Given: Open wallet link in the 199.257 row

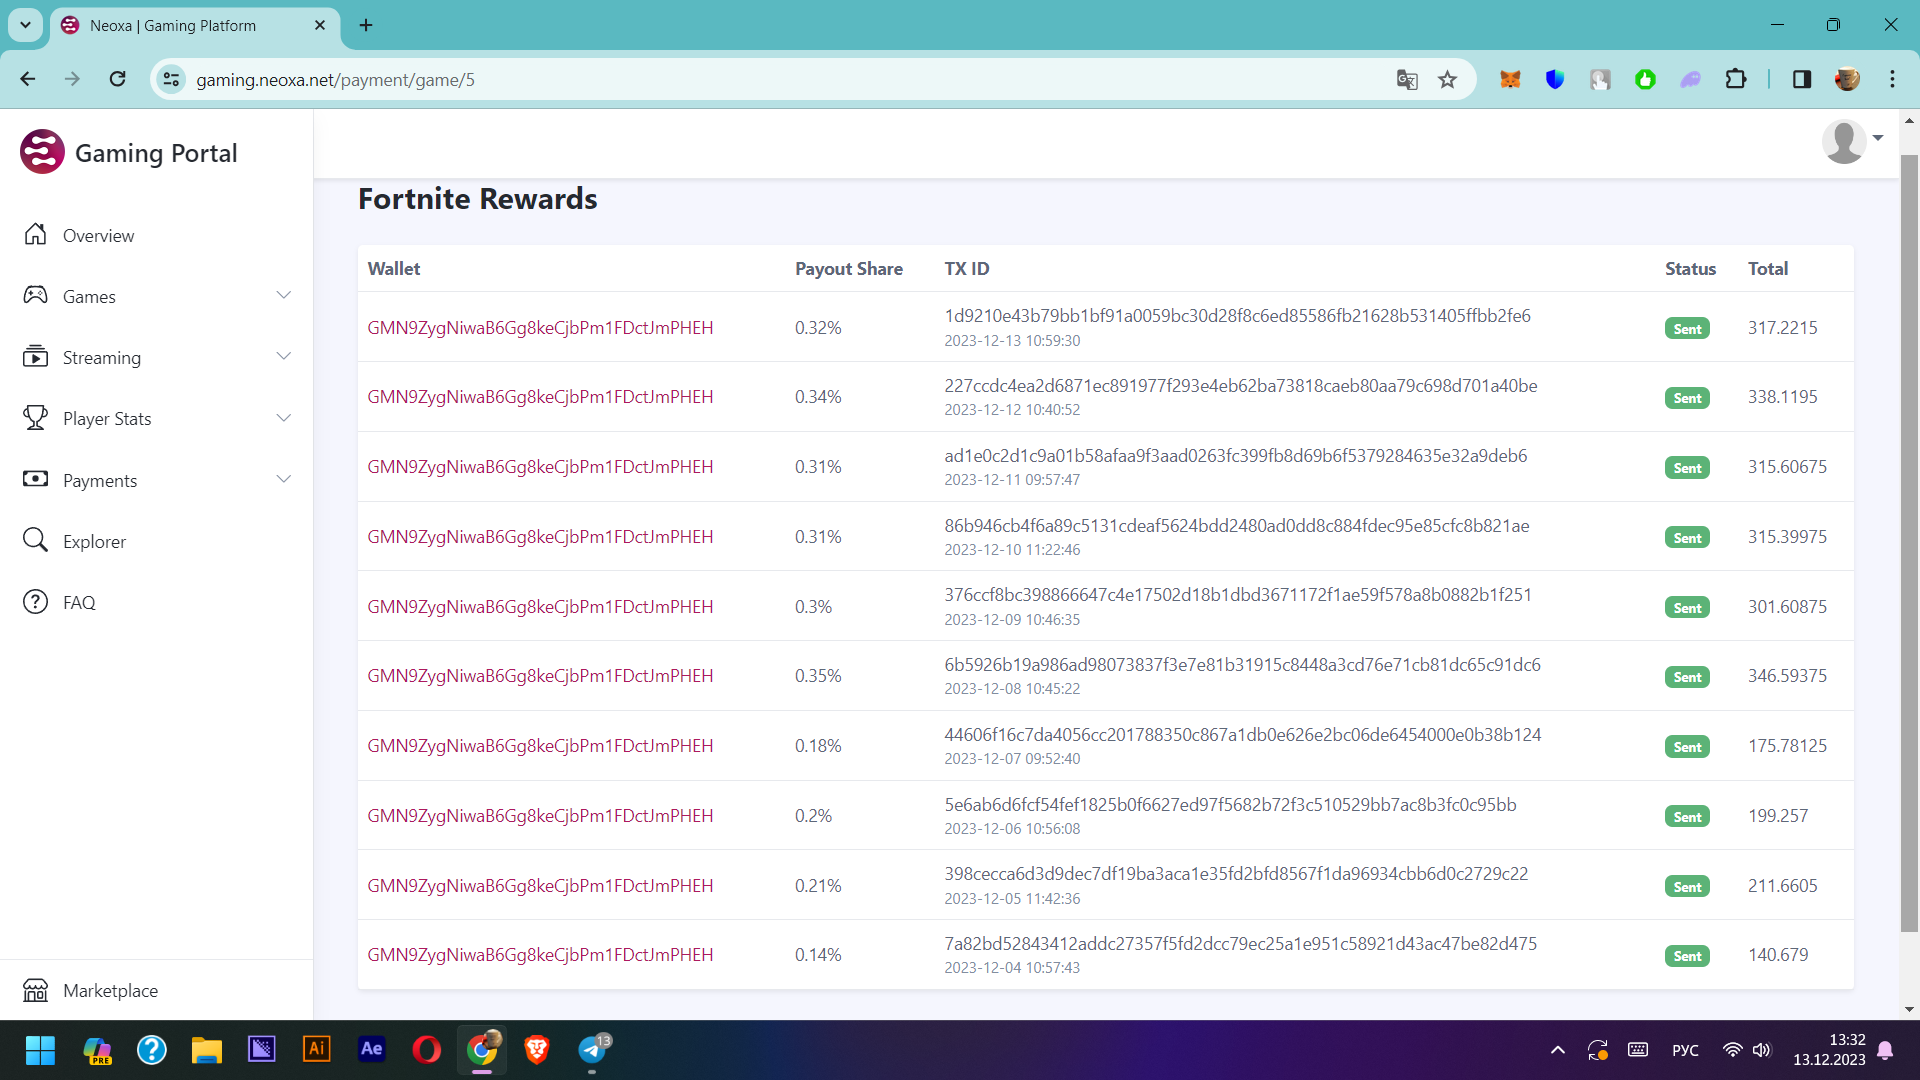Looking at the screenshot, I should 540,816.
